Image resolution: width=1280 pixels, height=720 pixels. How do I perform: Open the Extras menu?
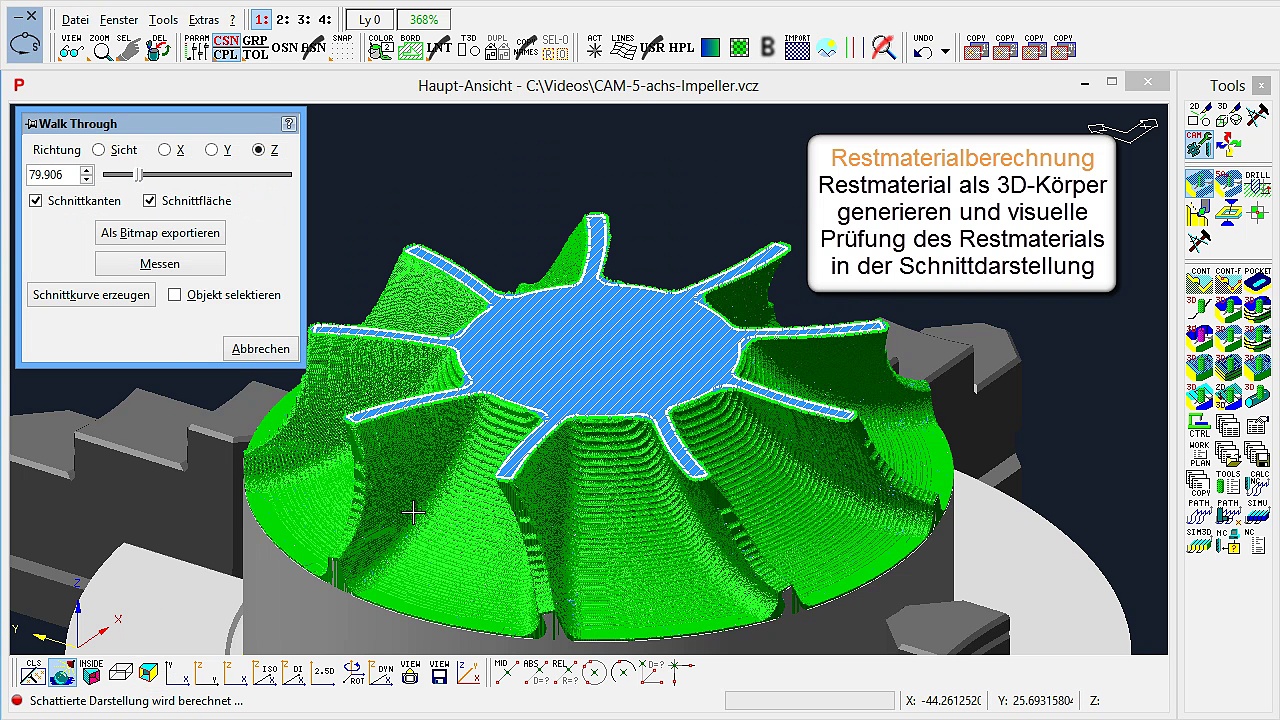(x=203, y=20)
